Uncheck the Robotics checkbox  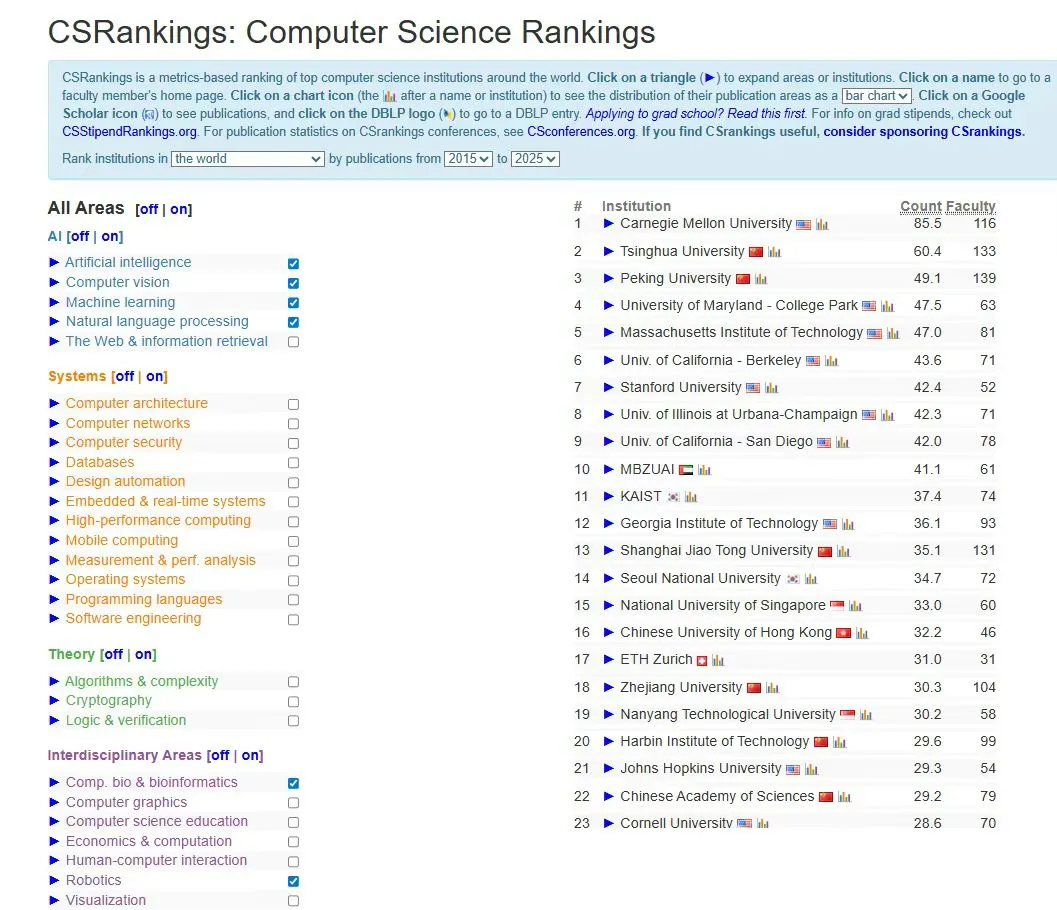click(x=293, y=881)
